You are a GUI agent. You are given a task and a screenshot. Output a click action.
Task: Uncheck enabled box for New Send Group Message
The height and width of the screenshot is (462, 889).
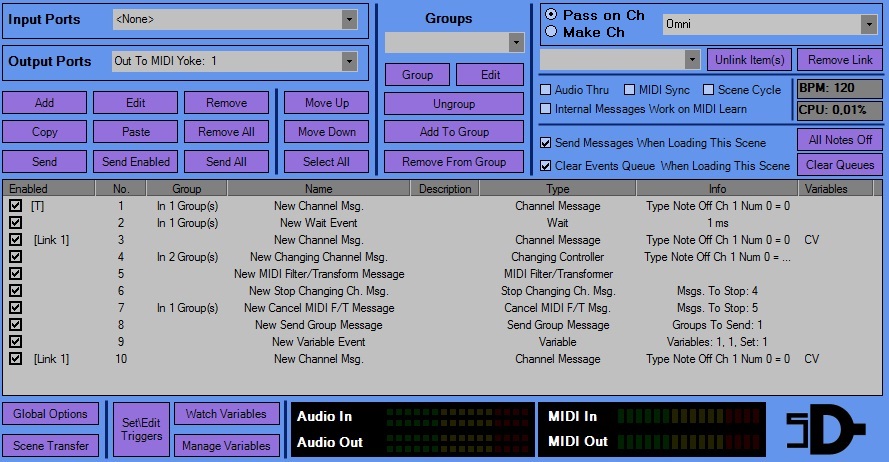[15, 325]
